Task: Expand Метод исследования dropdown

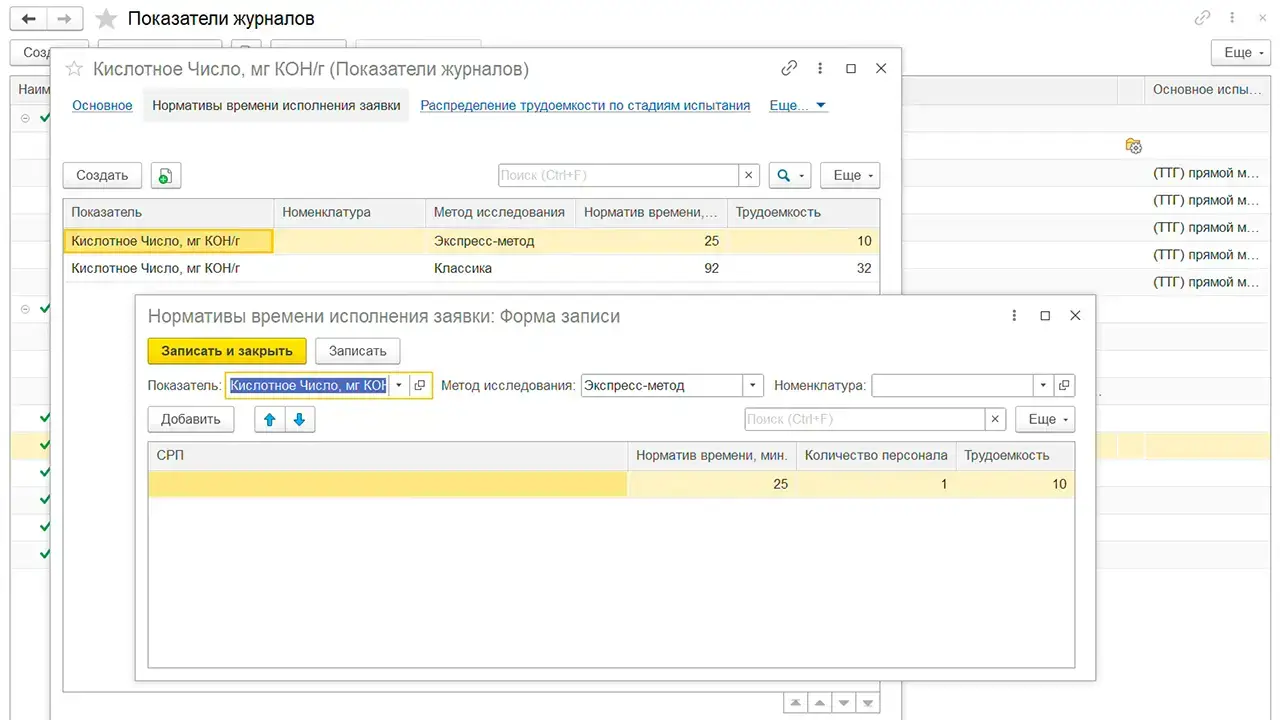Action: click(x=752, y=385)
